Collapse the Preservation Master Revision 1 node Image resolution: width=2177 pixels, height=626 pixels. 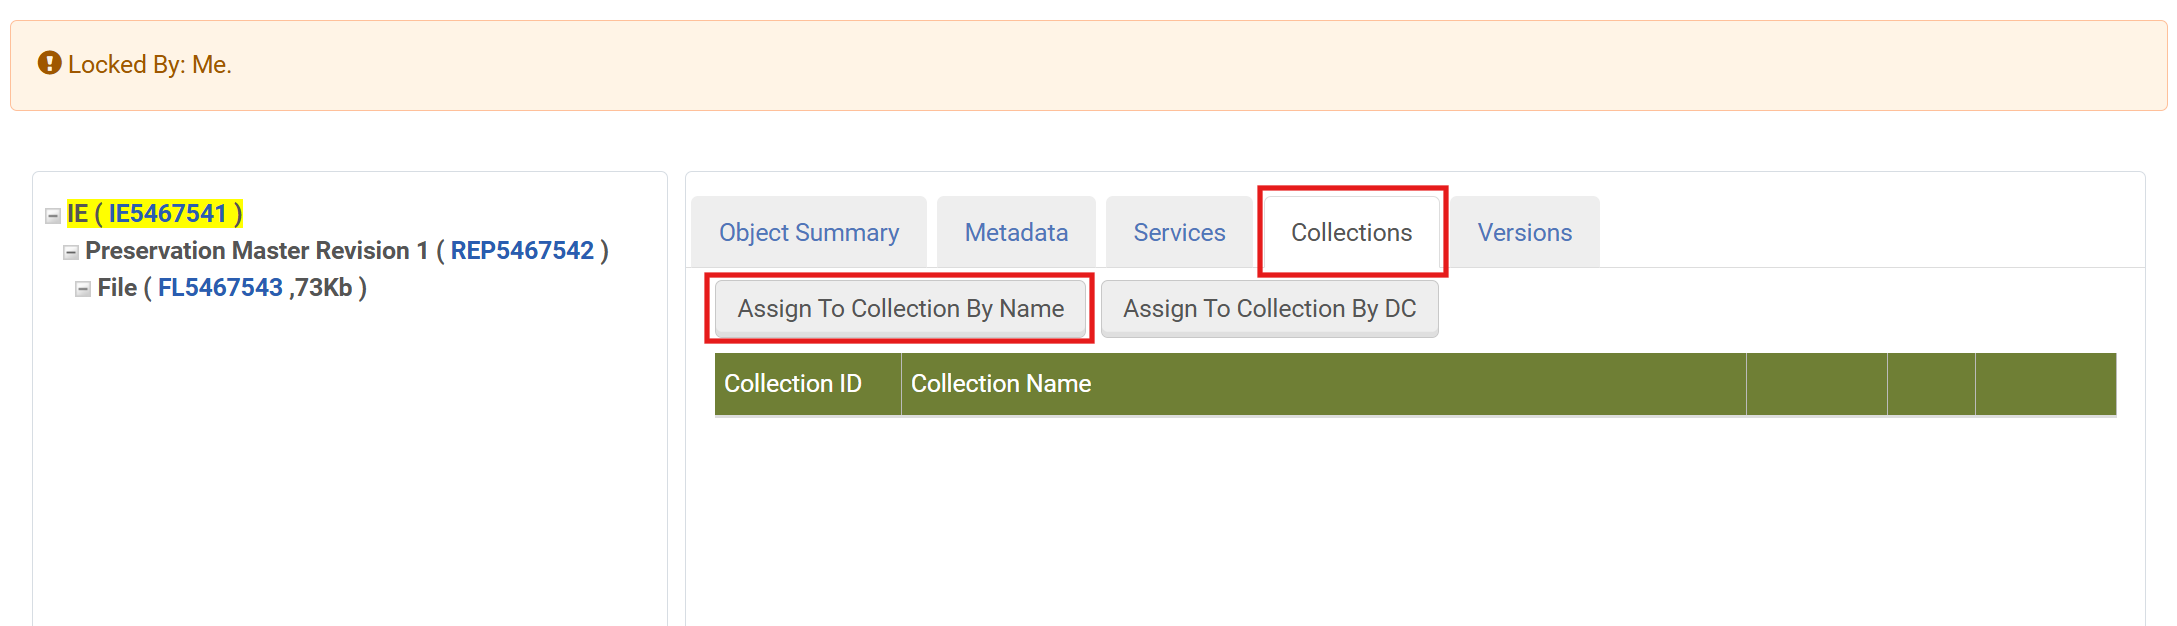click(70, 250)
